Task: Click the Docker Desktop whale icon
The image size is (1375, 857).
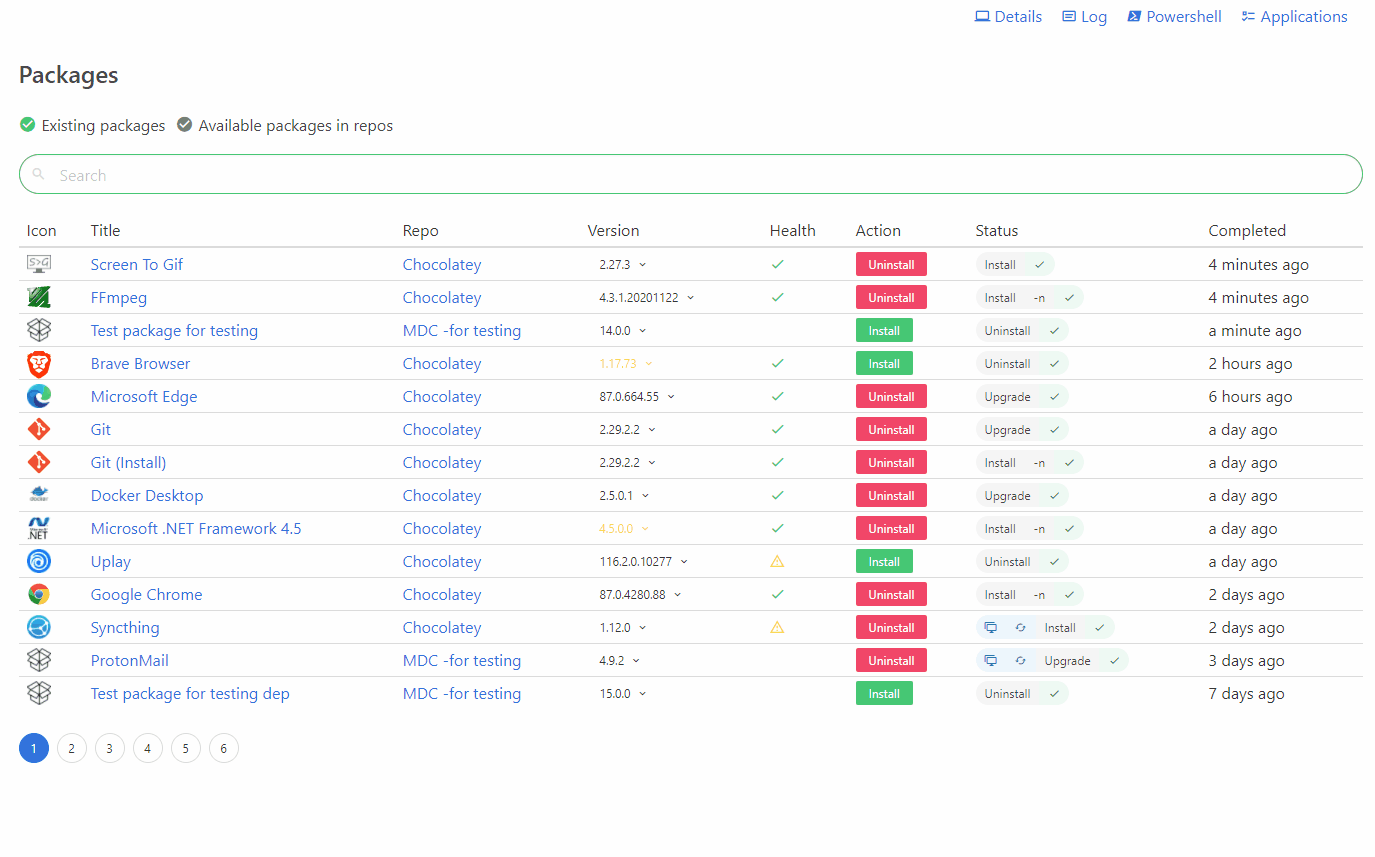Action: pyautogui.click(x=39, y=495)
